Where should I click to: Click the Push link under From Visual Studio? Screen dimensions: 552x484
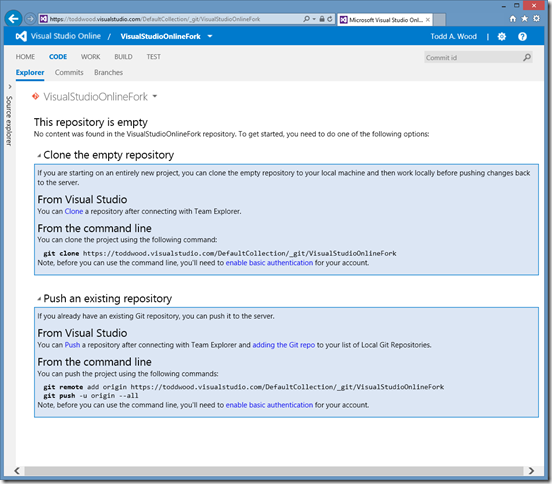point(72,345)
